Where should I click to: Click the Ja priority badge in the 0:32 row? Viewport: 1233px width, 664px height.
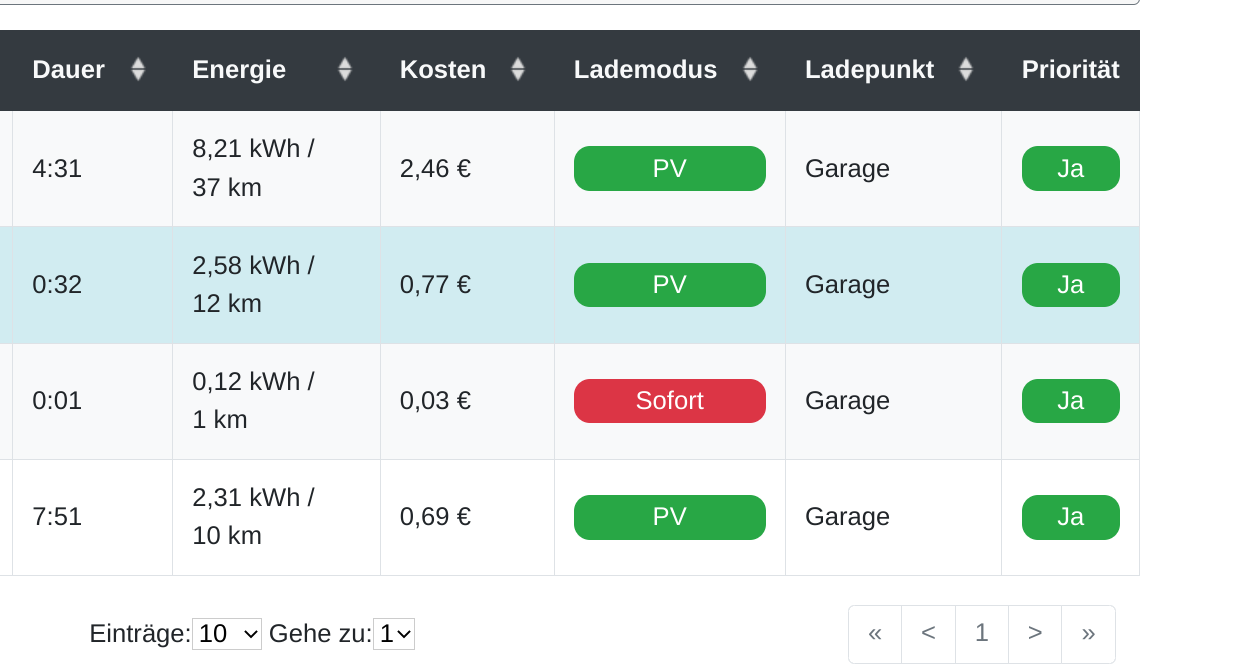(1070, 285)
